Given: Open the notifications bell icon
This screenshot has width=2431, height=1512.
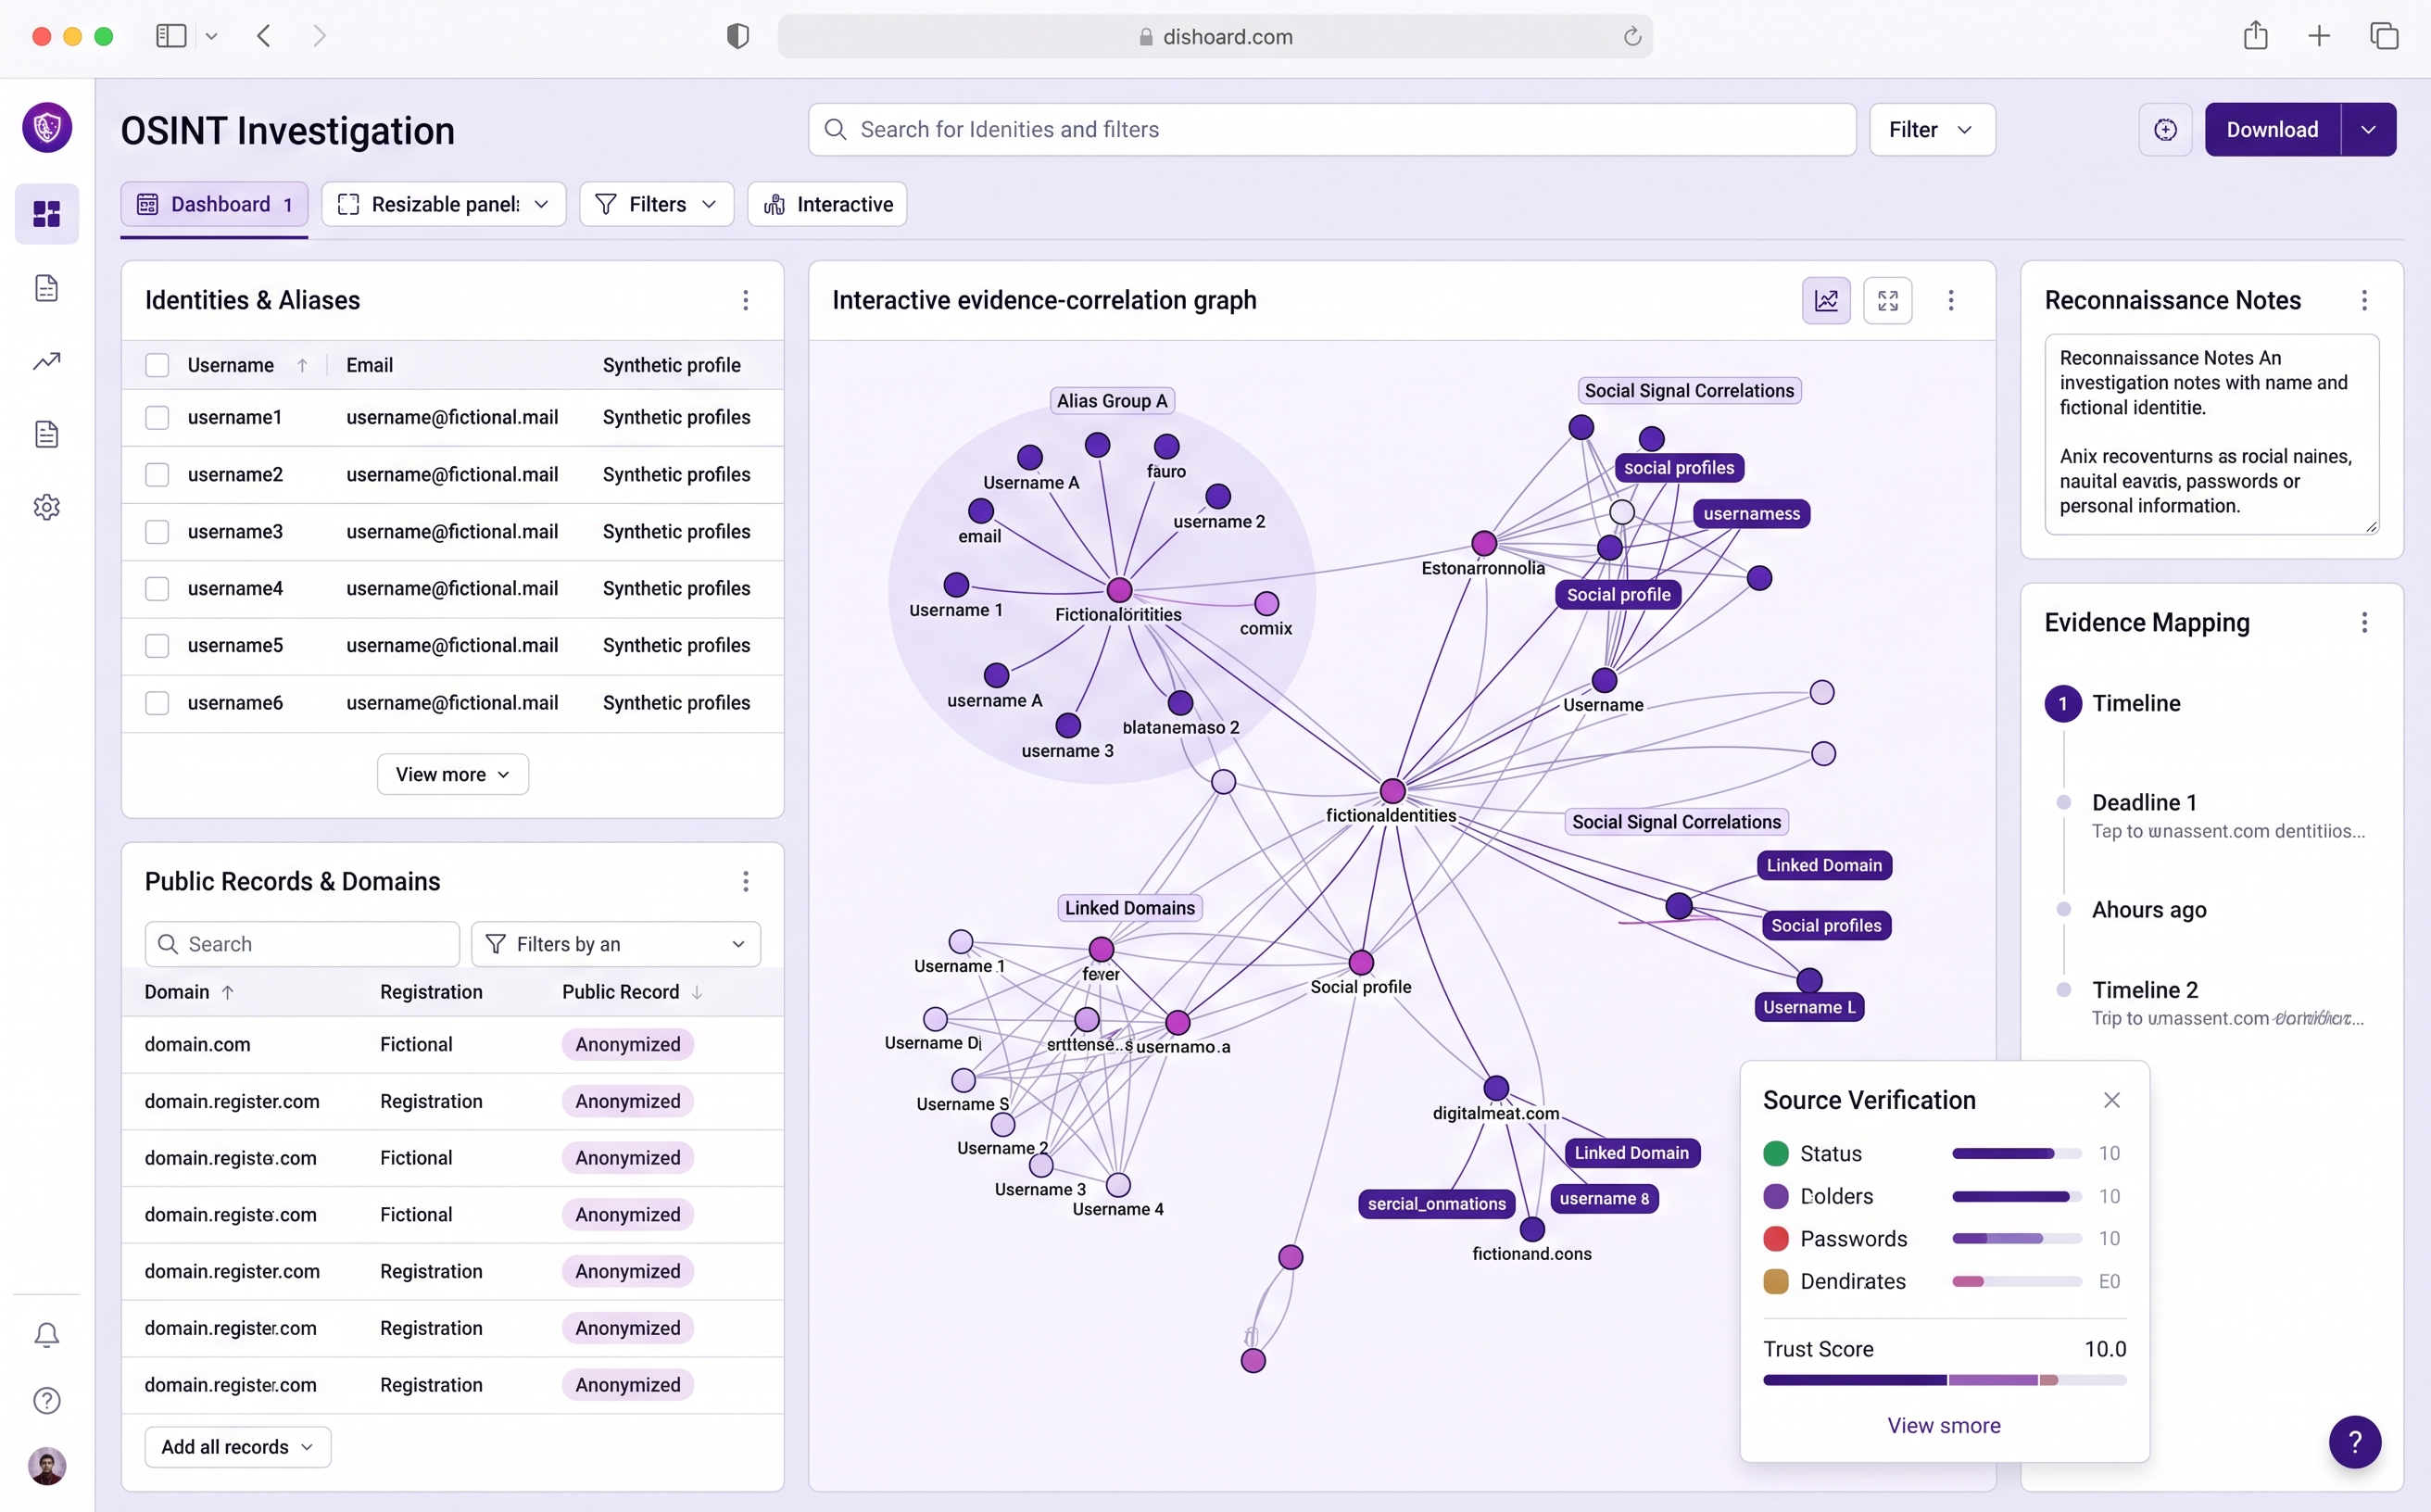Looking at the screenshot, I should pos(47,1335).
